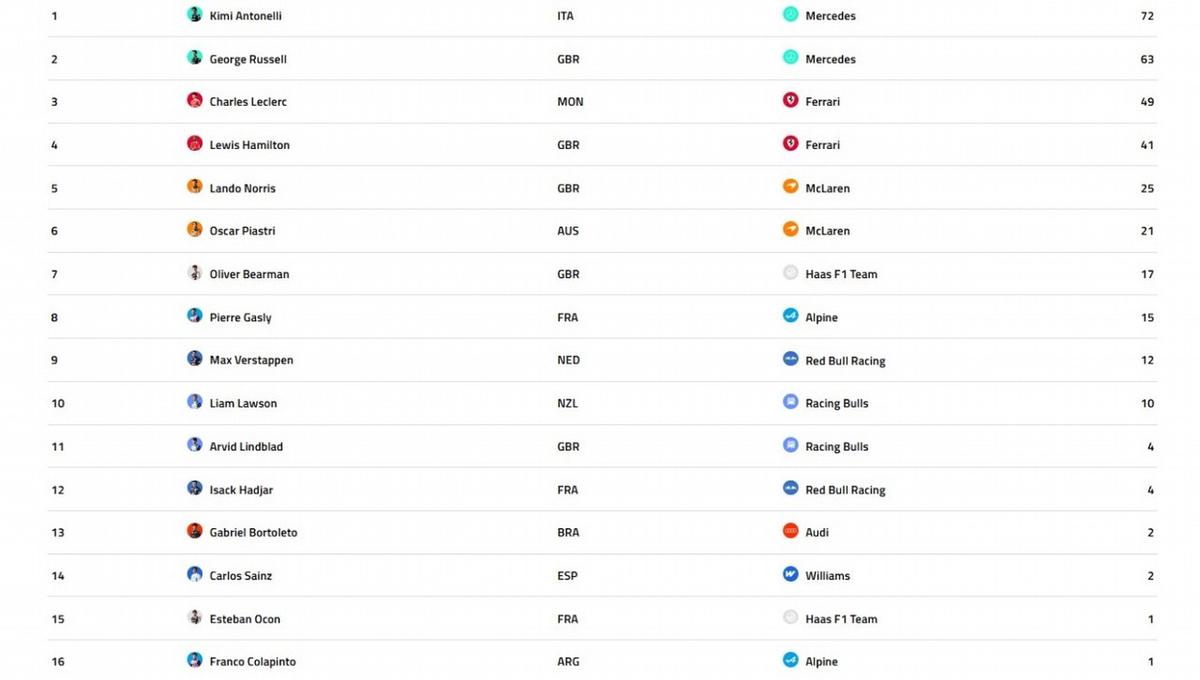This screenshot has width=1200, height=680.
Task: Click Lando Norris's driver avatar icon
Action: click(x=195, y=187)
